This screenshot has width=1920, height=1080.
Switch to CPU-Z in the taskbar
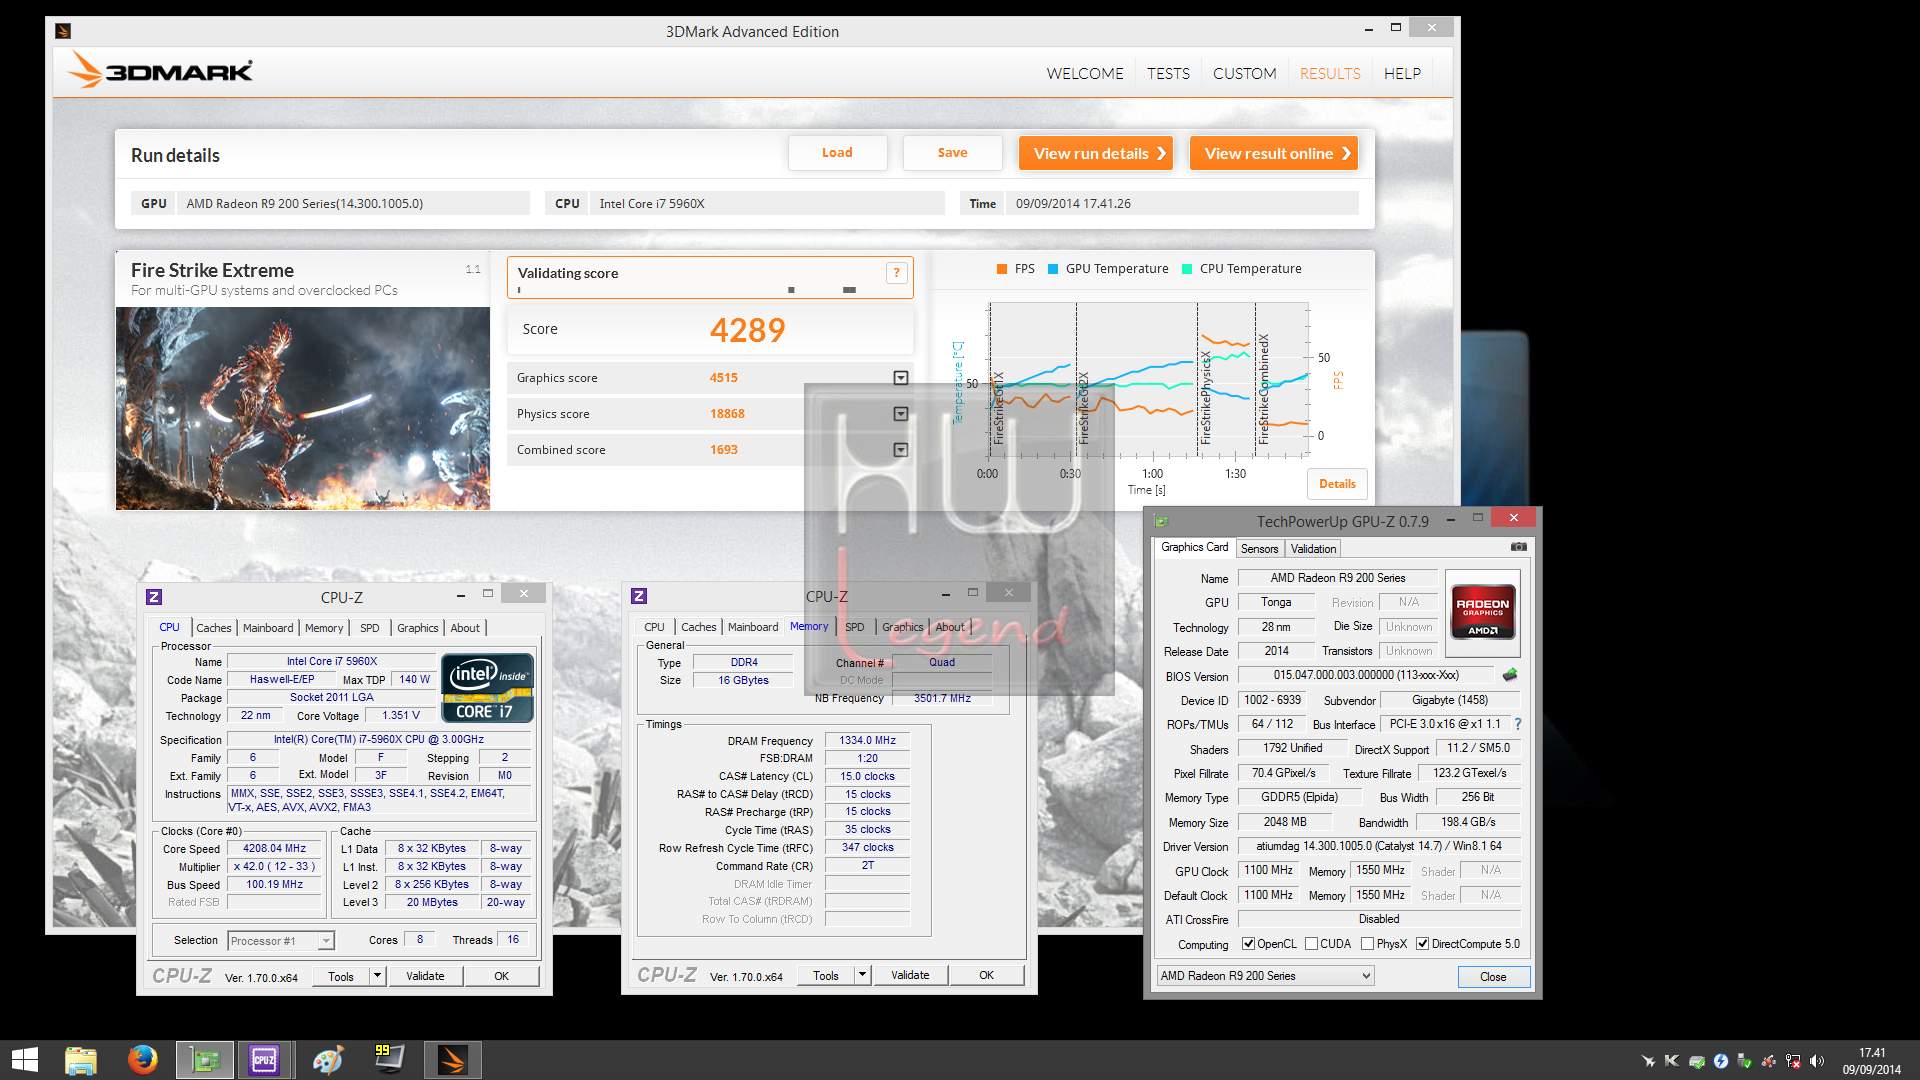pyautogui.click(x=265, y=1060)
